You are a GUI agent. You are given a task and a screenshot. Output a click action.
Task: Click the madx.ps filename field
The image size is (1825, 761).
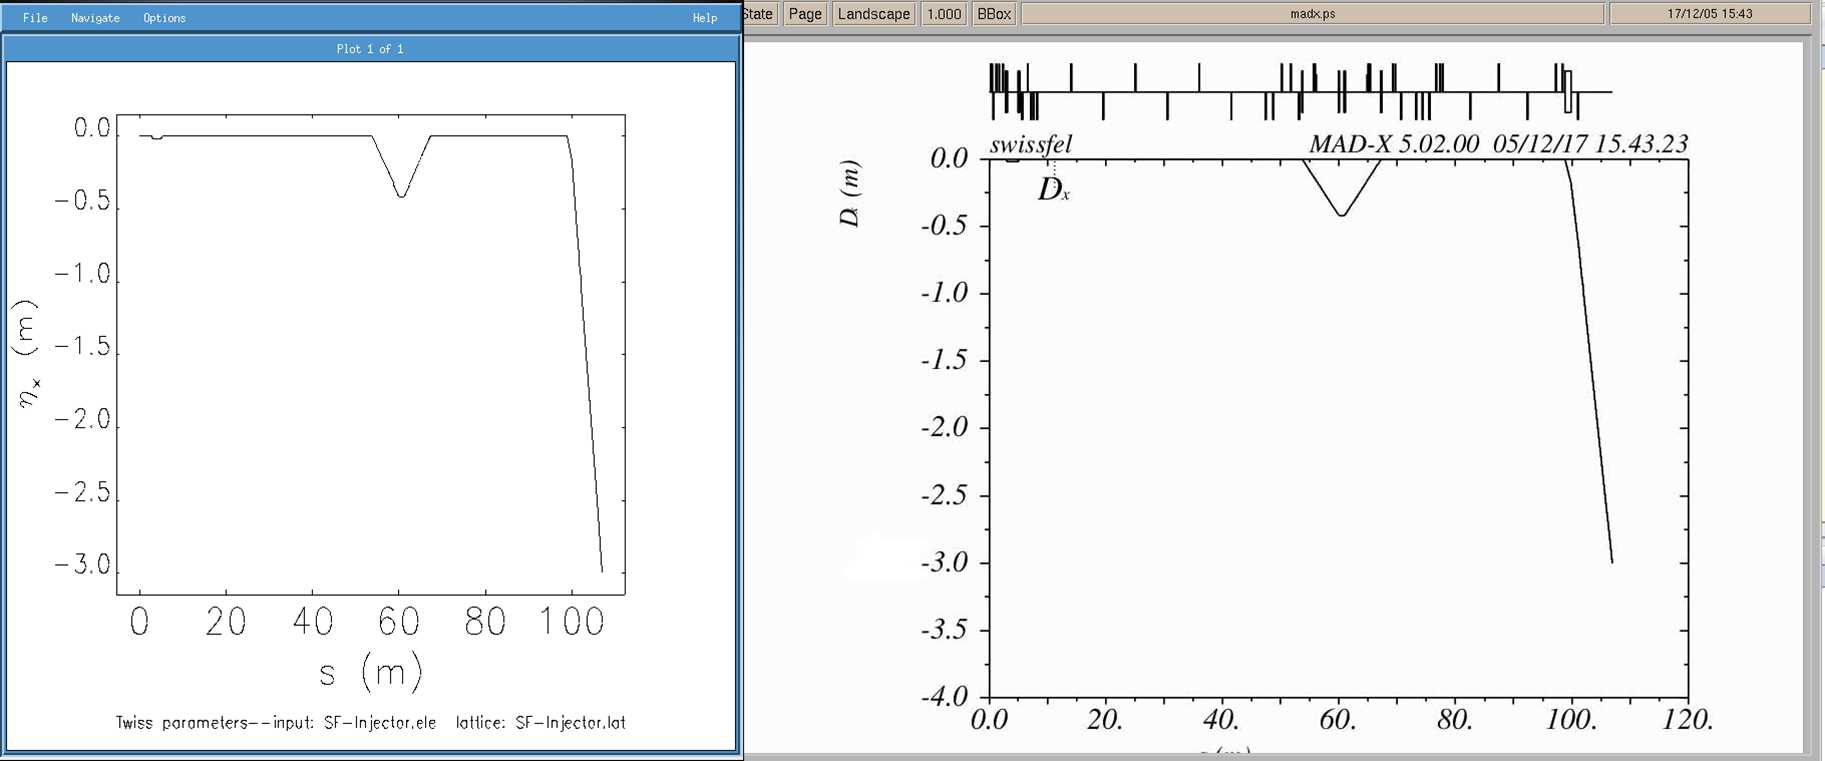1312,14
